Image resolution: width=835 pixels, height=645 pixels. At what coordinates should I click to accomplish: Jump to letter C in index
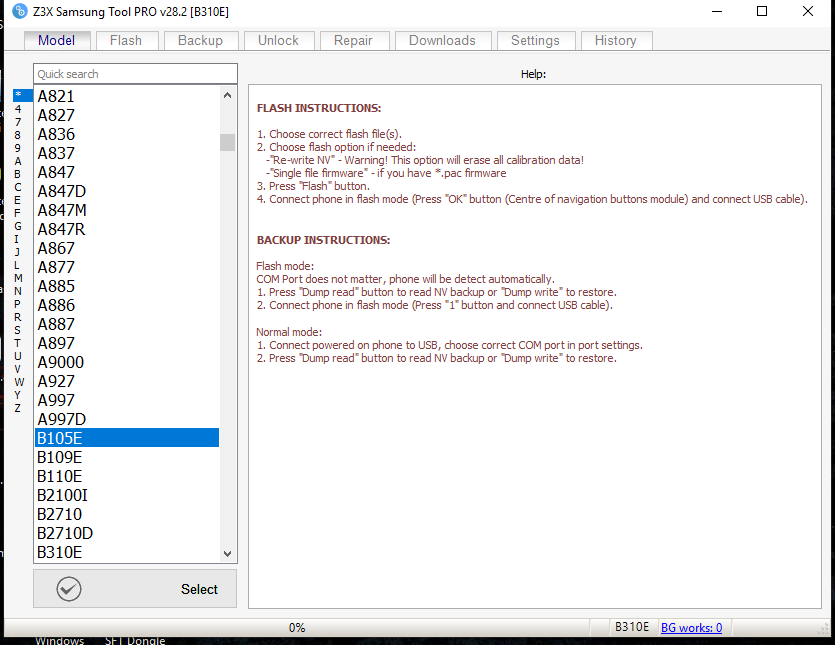point(18,187)
